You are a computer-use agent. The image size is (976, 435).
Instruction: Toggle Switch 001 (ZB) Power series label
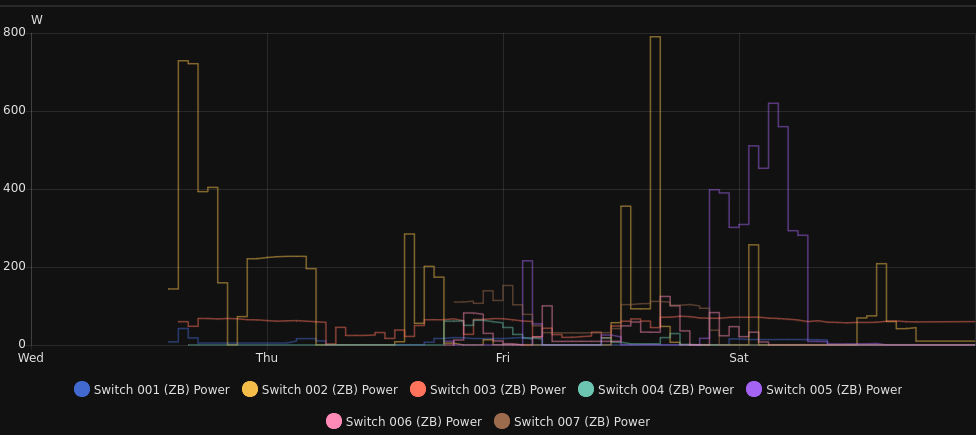161,390
